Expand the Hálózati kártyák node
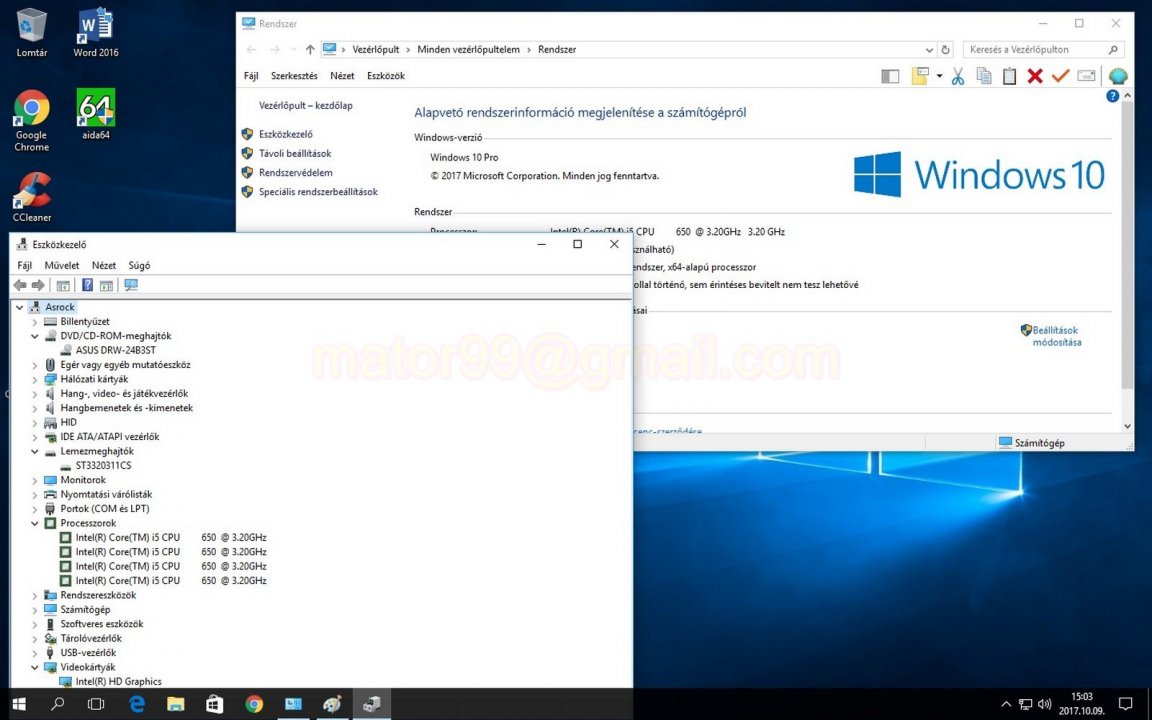Viewport: 1152px width, 720px height. pyautogui.click(x=35, y=379)
